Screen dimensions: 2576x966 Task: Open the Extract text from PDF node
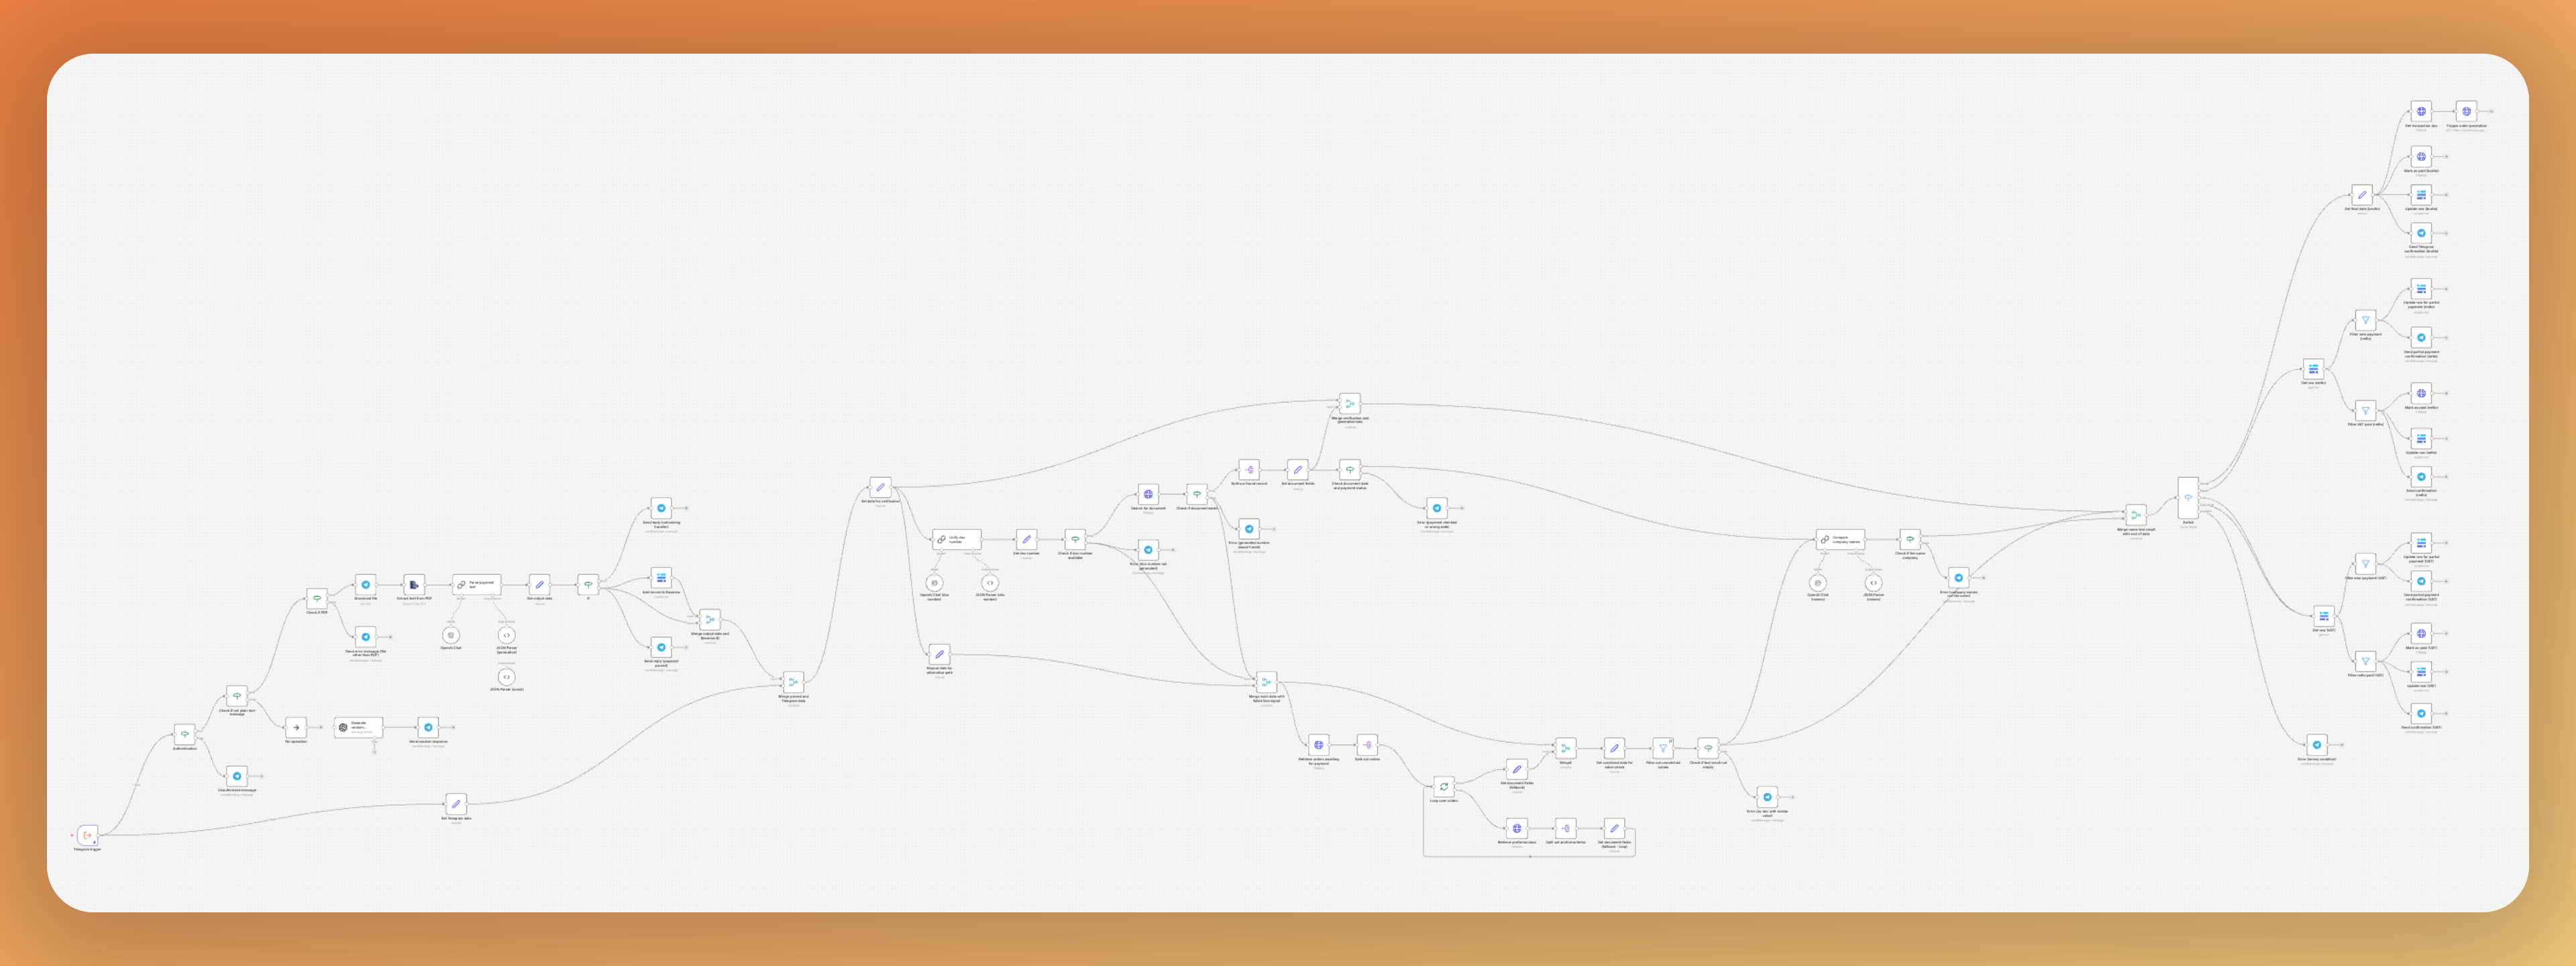(414, 585)
